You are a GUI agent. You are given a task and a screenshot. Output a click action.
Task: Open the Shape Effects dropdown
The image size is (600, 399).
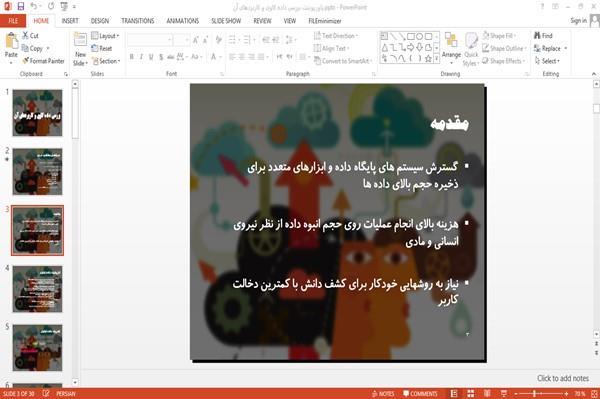point(503,61)
